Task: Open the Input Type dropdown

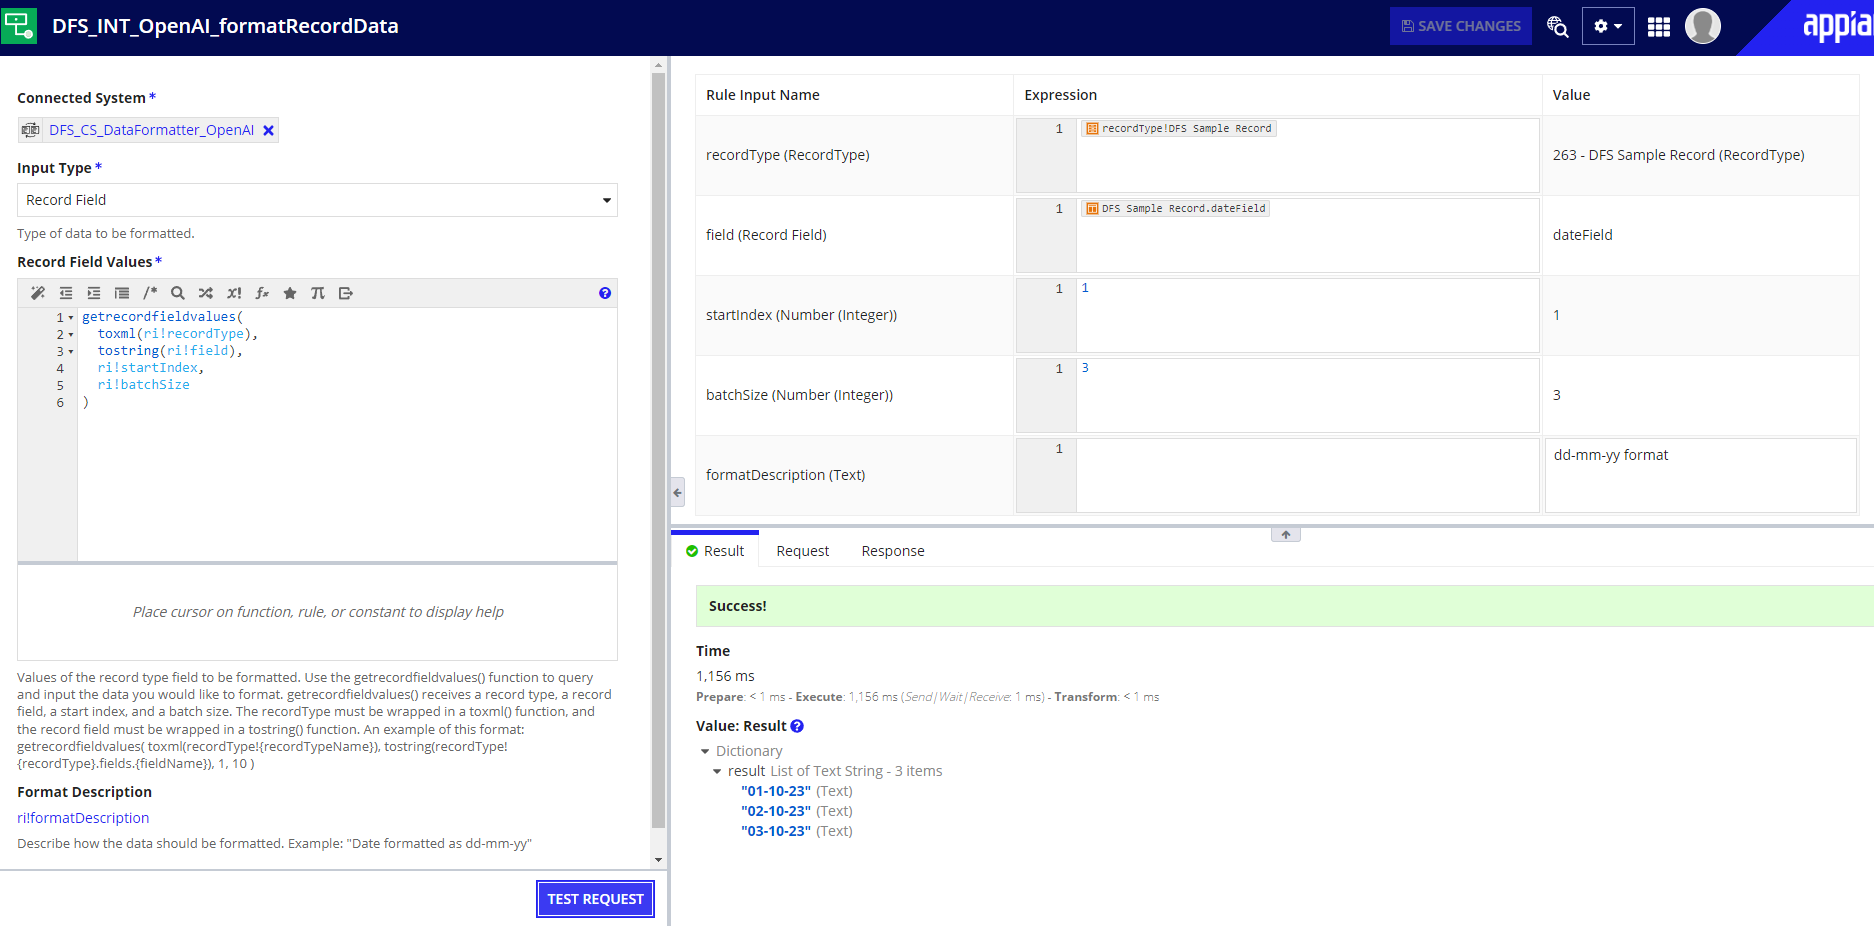Action: pos(317,200)
